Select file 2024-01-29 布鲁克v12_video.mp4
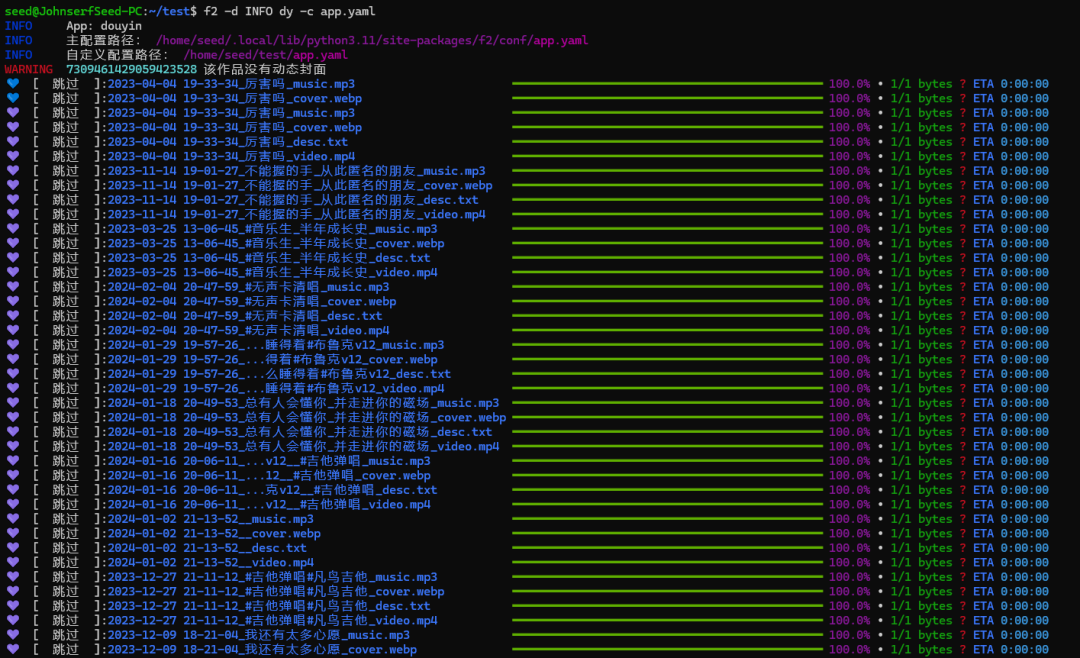Viewport: 1080px width, 658px height. tap(276, 388)
